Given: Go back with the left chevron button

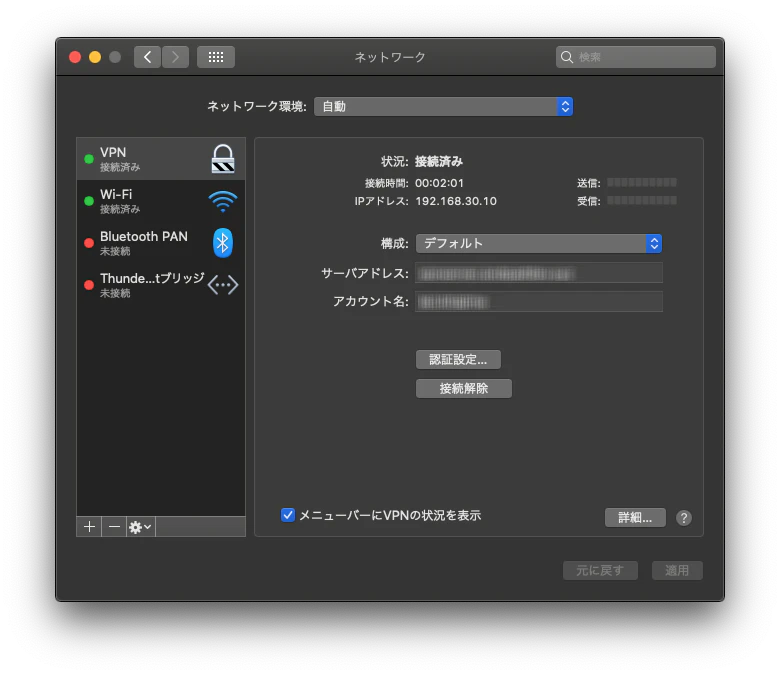Looking at the screenshot, I should pos(147,57).
